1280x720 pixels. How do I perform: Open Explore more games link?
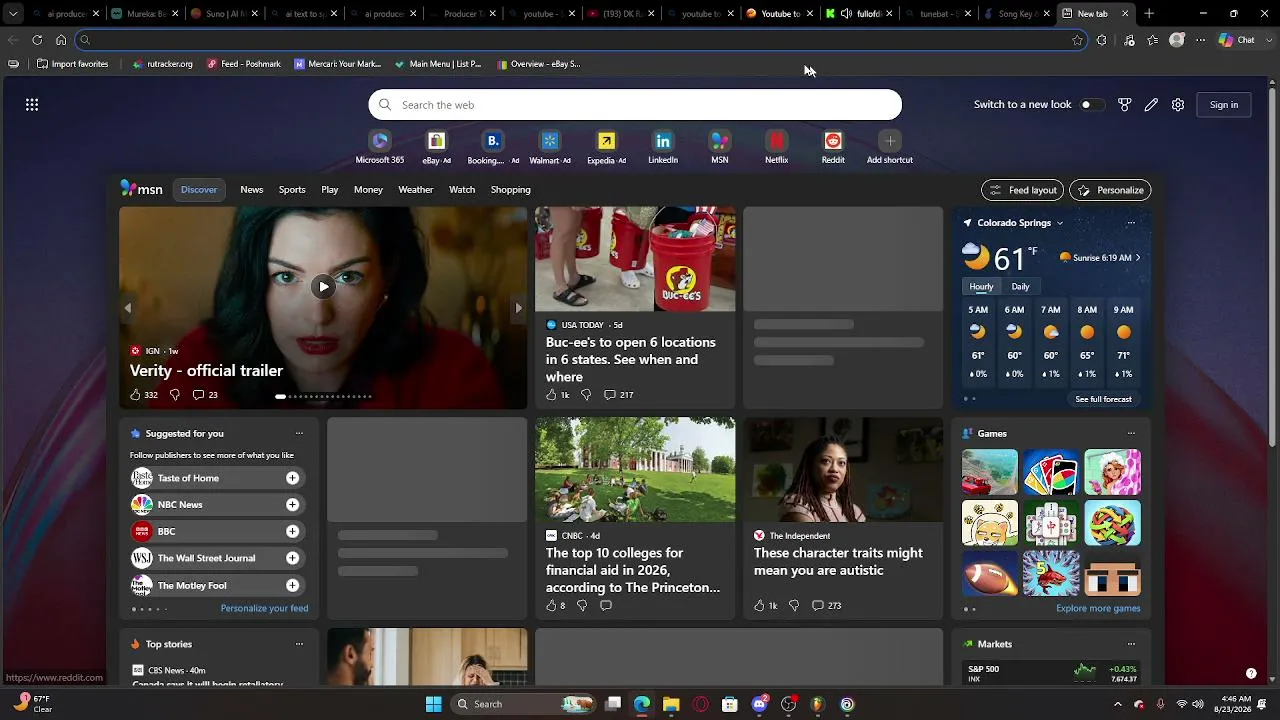click(1098, 608)
